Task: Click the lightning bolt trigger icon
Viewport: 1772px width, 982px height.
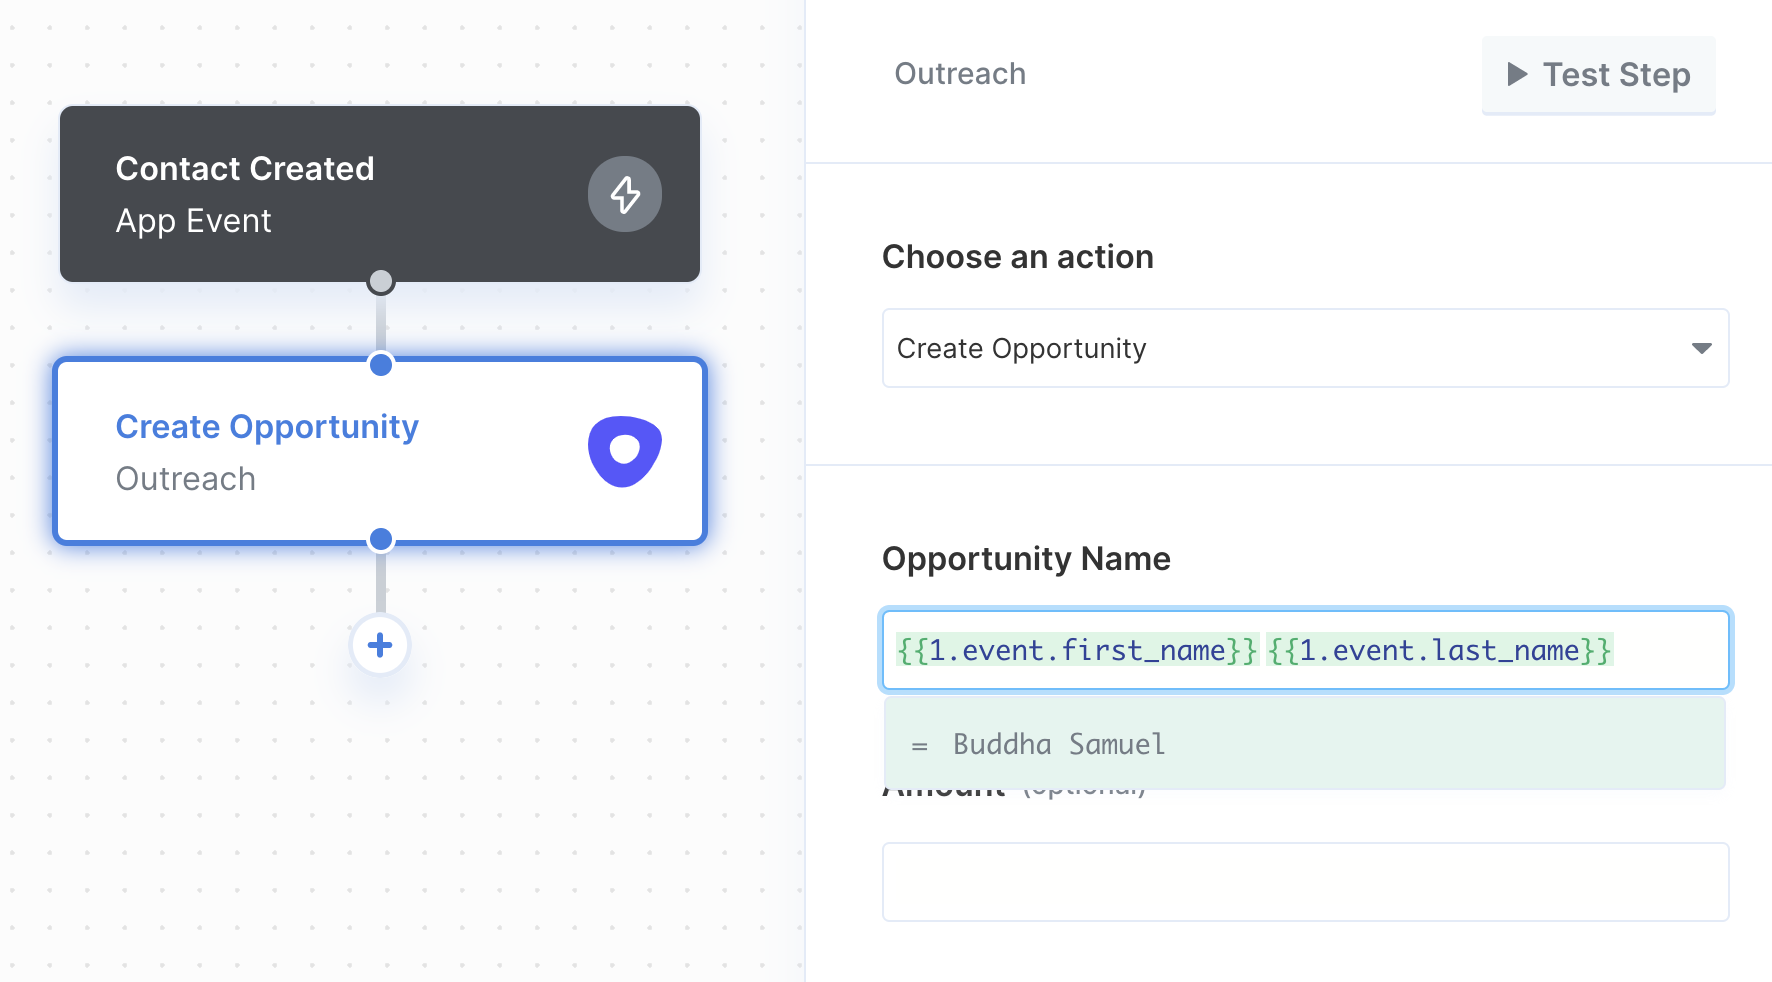Action: click(x=625, y=194)
